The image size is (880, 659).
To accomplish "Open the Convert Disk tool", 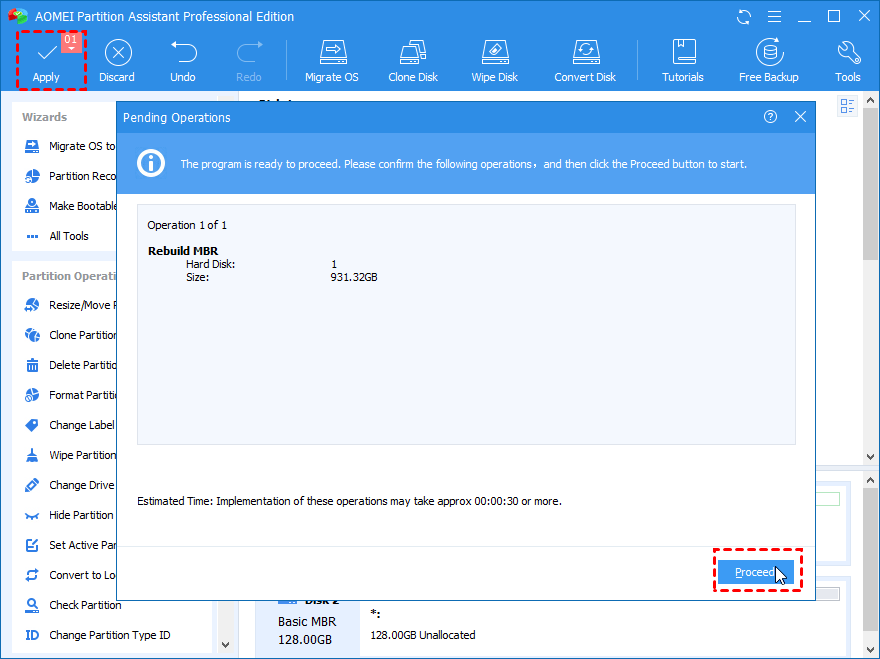I will tap(585, 53).
